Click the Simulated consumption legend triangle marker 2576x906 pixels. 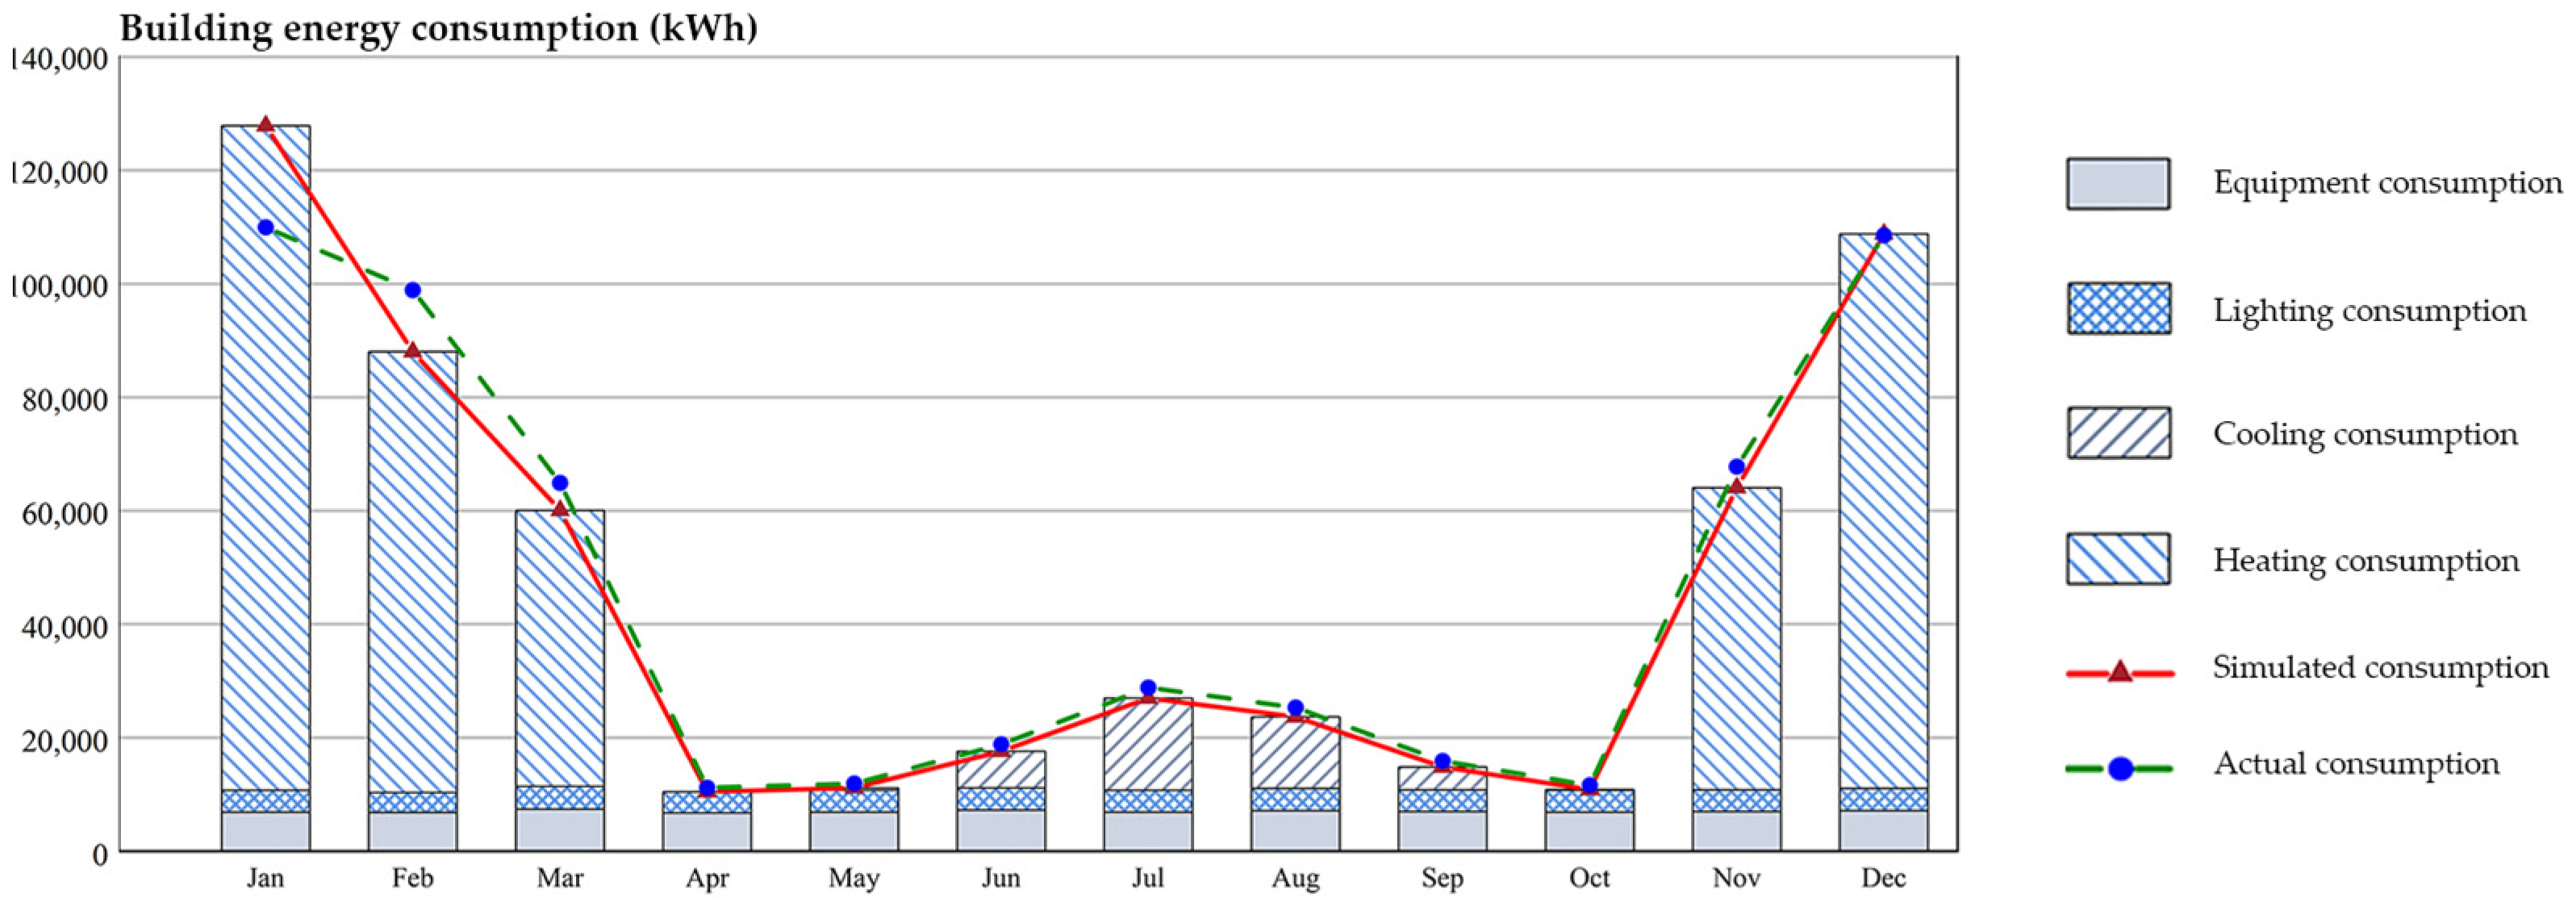coord(2119,671)
